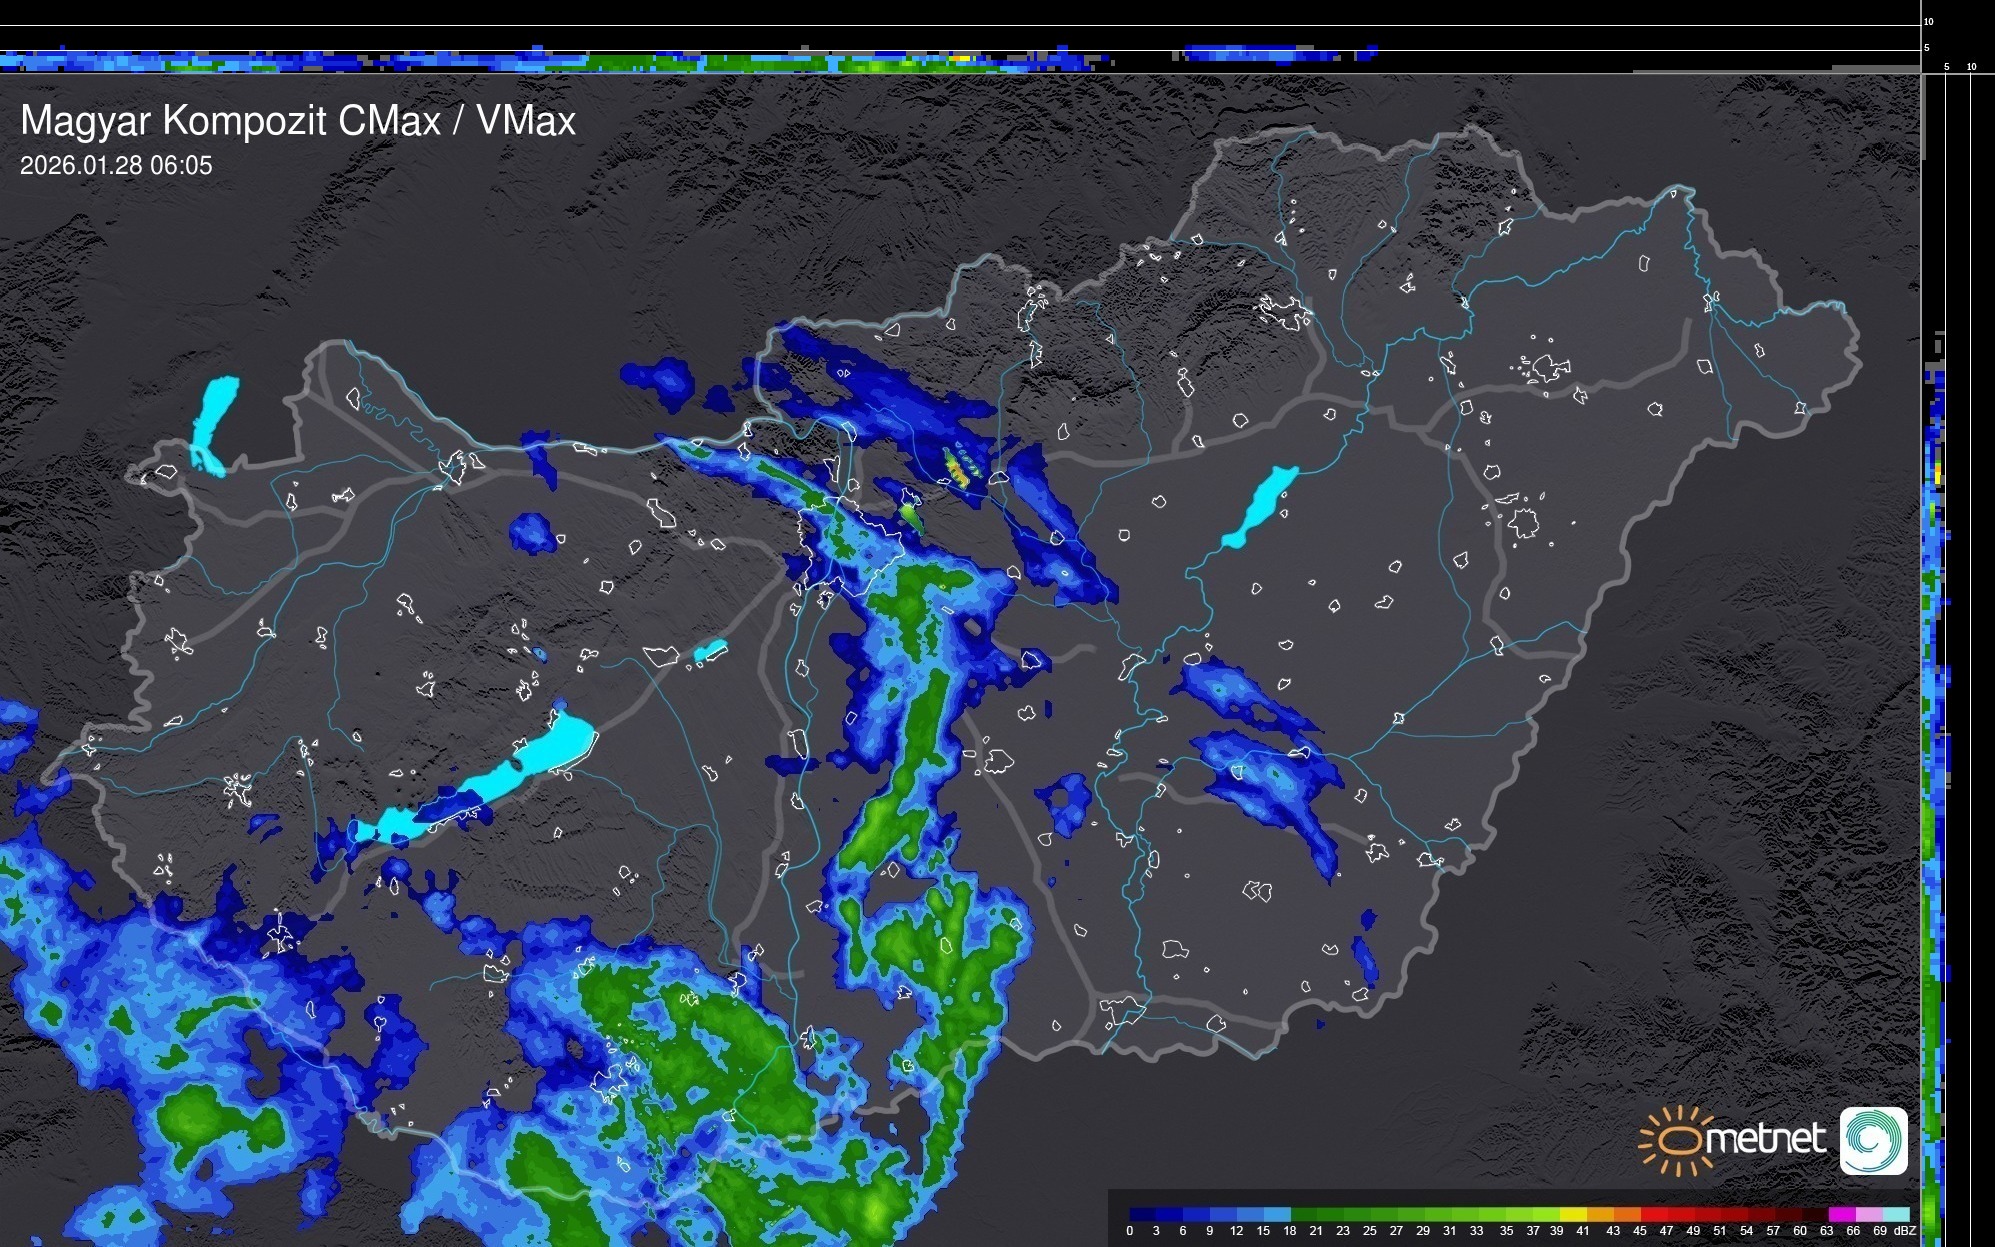Click the Magyar Kompozit CMax / VMax title
Screen dimensions: 1995x1247
pos(298,121)
